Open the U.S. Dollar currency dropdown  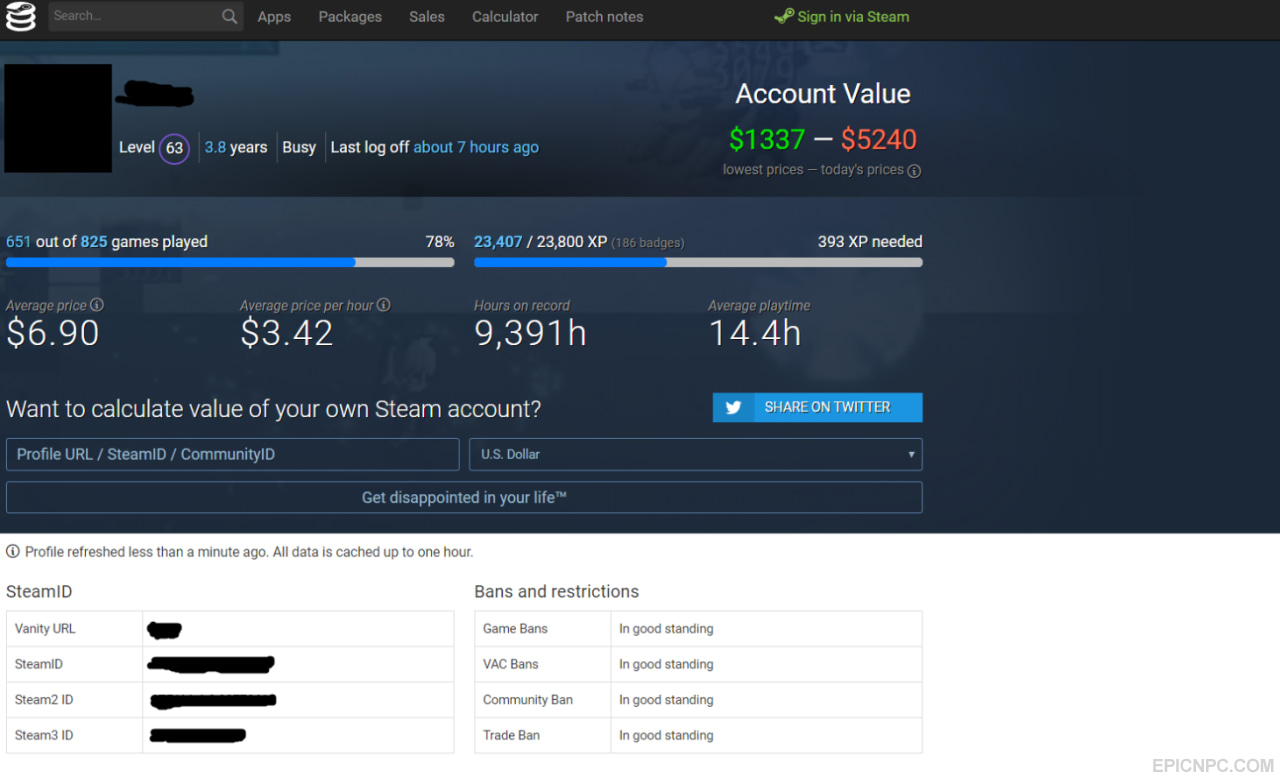(696, 454)
